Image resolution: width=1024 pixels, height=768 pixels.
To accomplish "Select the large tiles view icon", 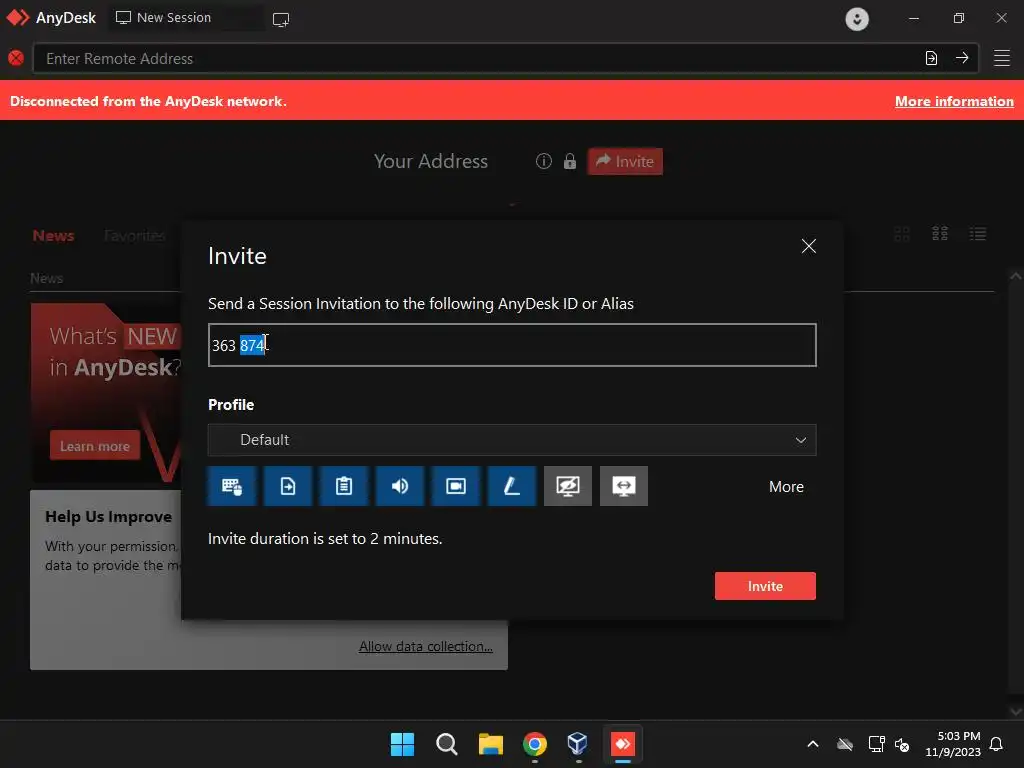I will coord(902,234).
